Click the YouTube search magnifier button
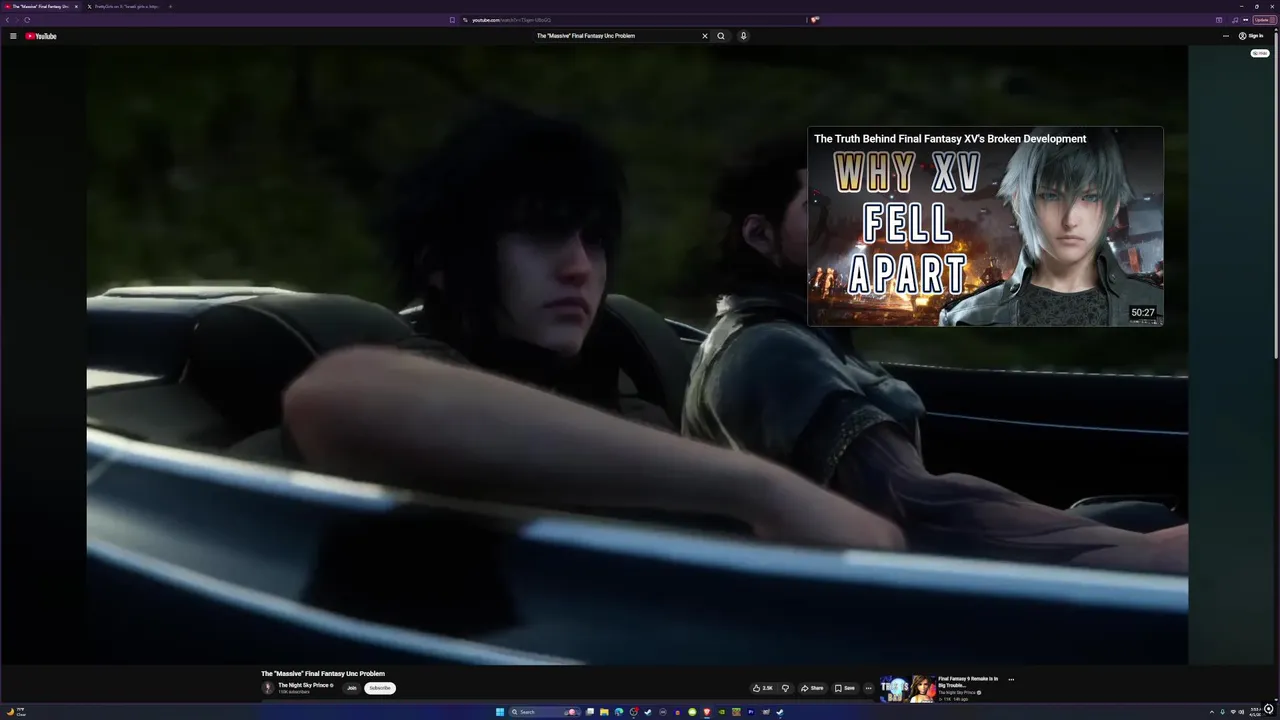Image resolution: width=1280 pixels, height=720 pixels. pos(721,36)
